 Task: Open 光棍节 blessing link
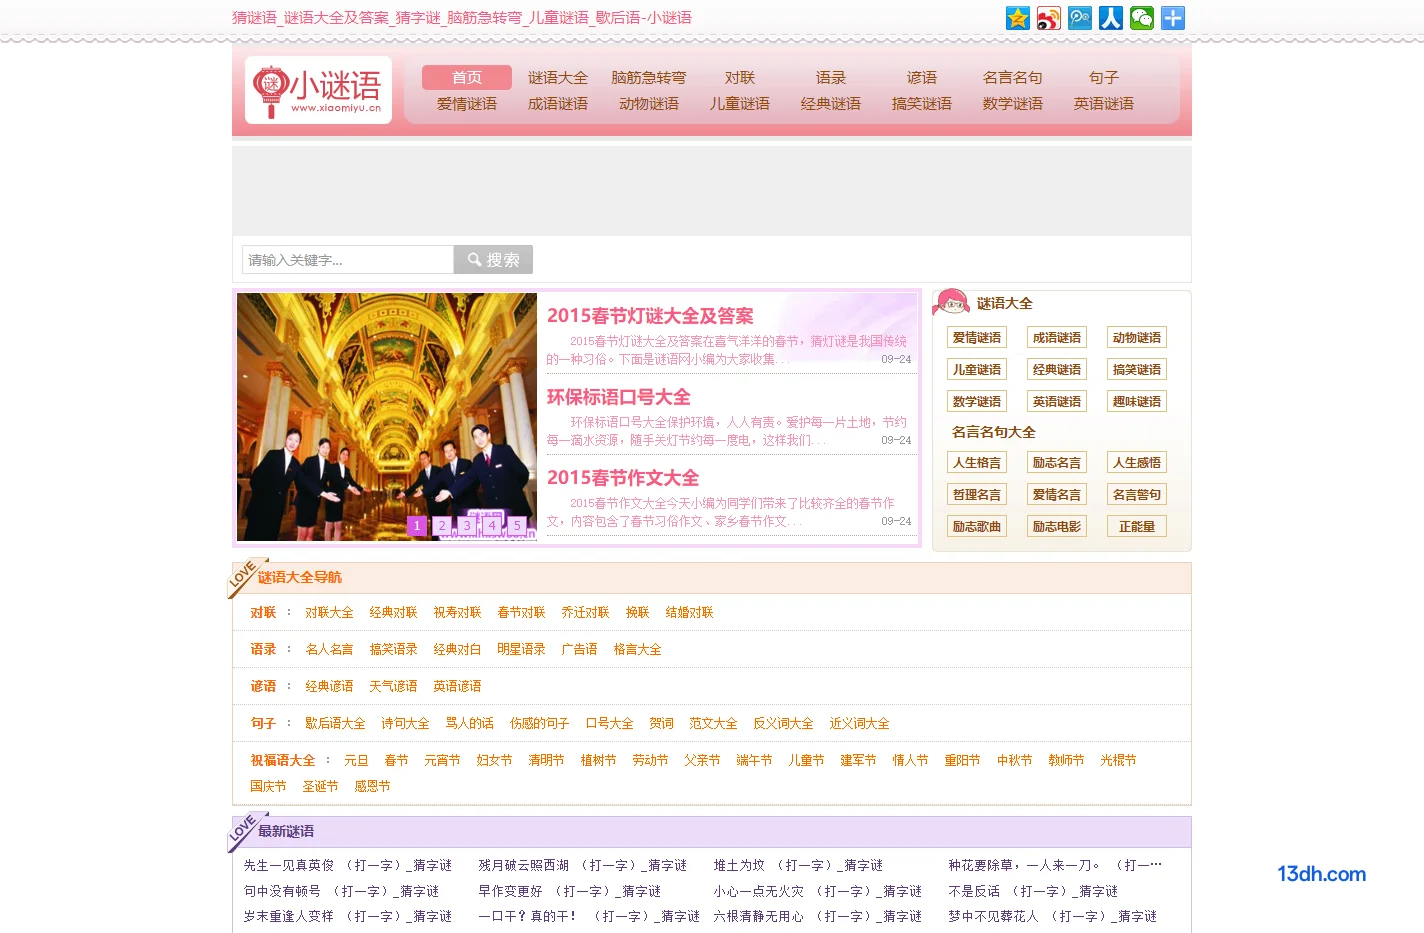(x=1118, y=761)
